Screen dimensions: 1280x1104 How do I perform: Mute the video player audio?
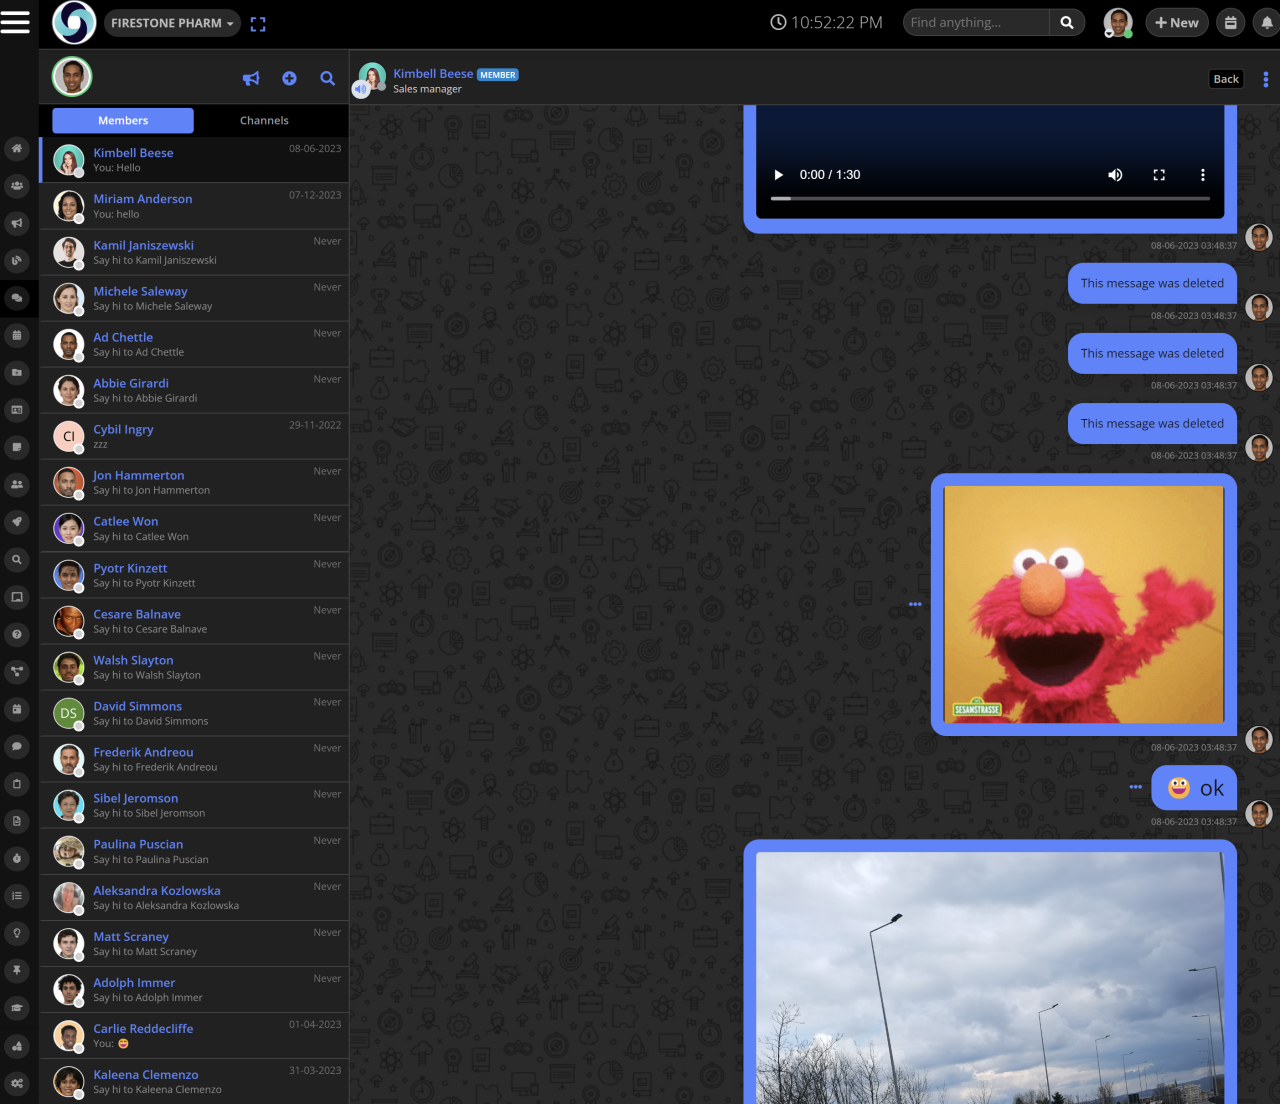pyautogui.click(x=1114, y=174)
